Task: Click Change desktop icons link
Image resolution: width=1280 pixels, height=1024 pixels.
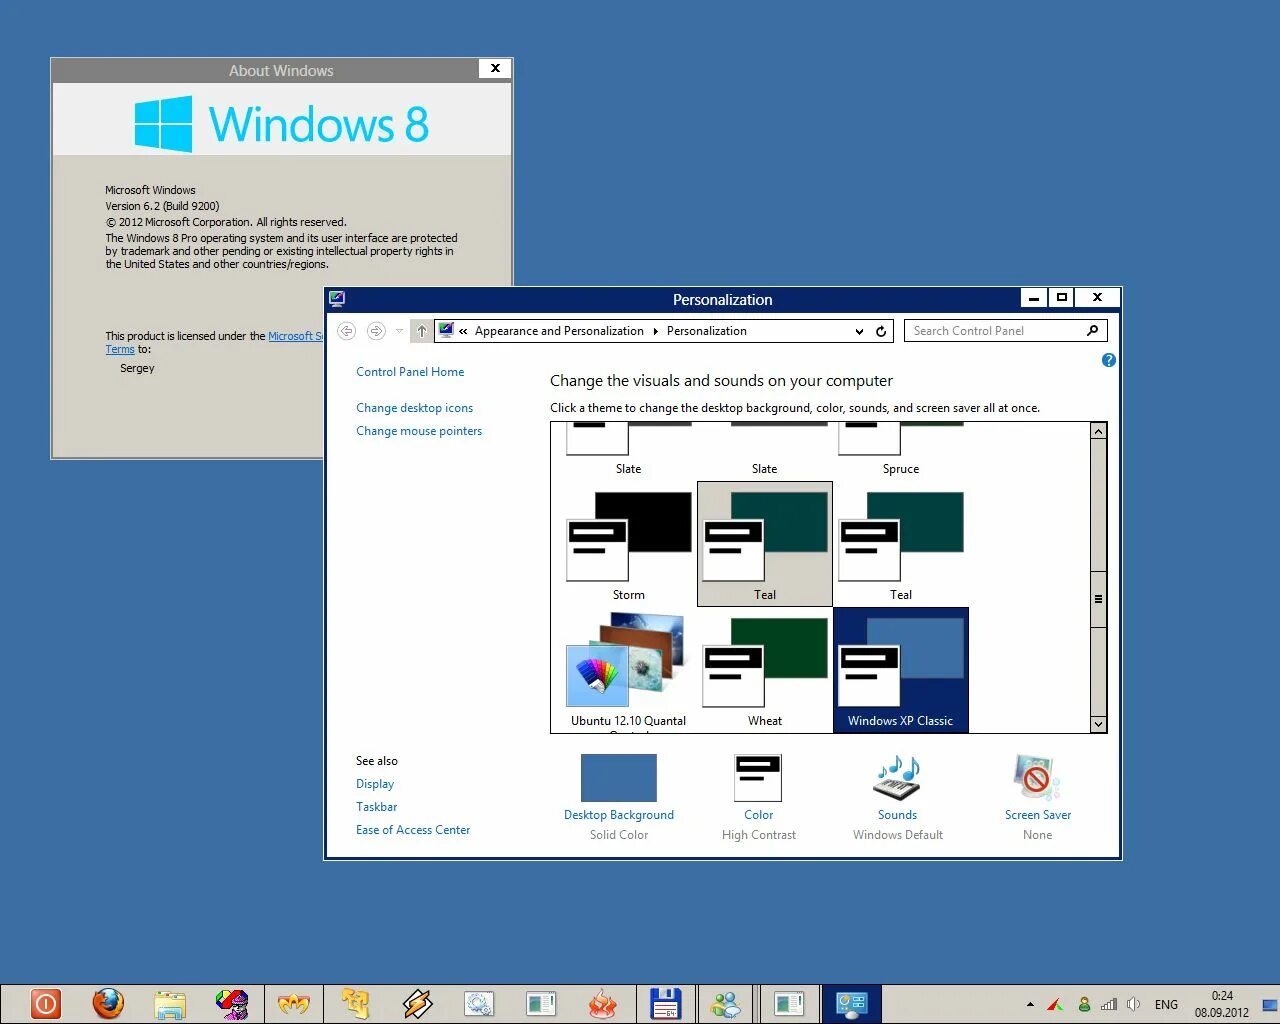Action: (x=414, y=408)
